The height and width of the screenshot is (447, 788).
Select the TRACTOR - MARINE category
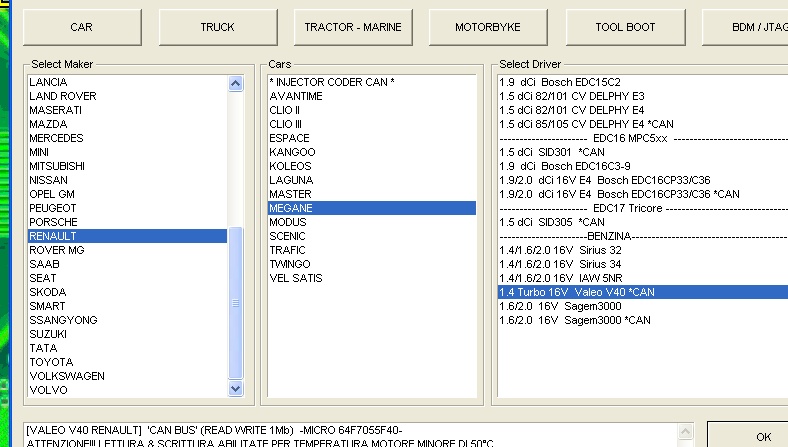353,27
